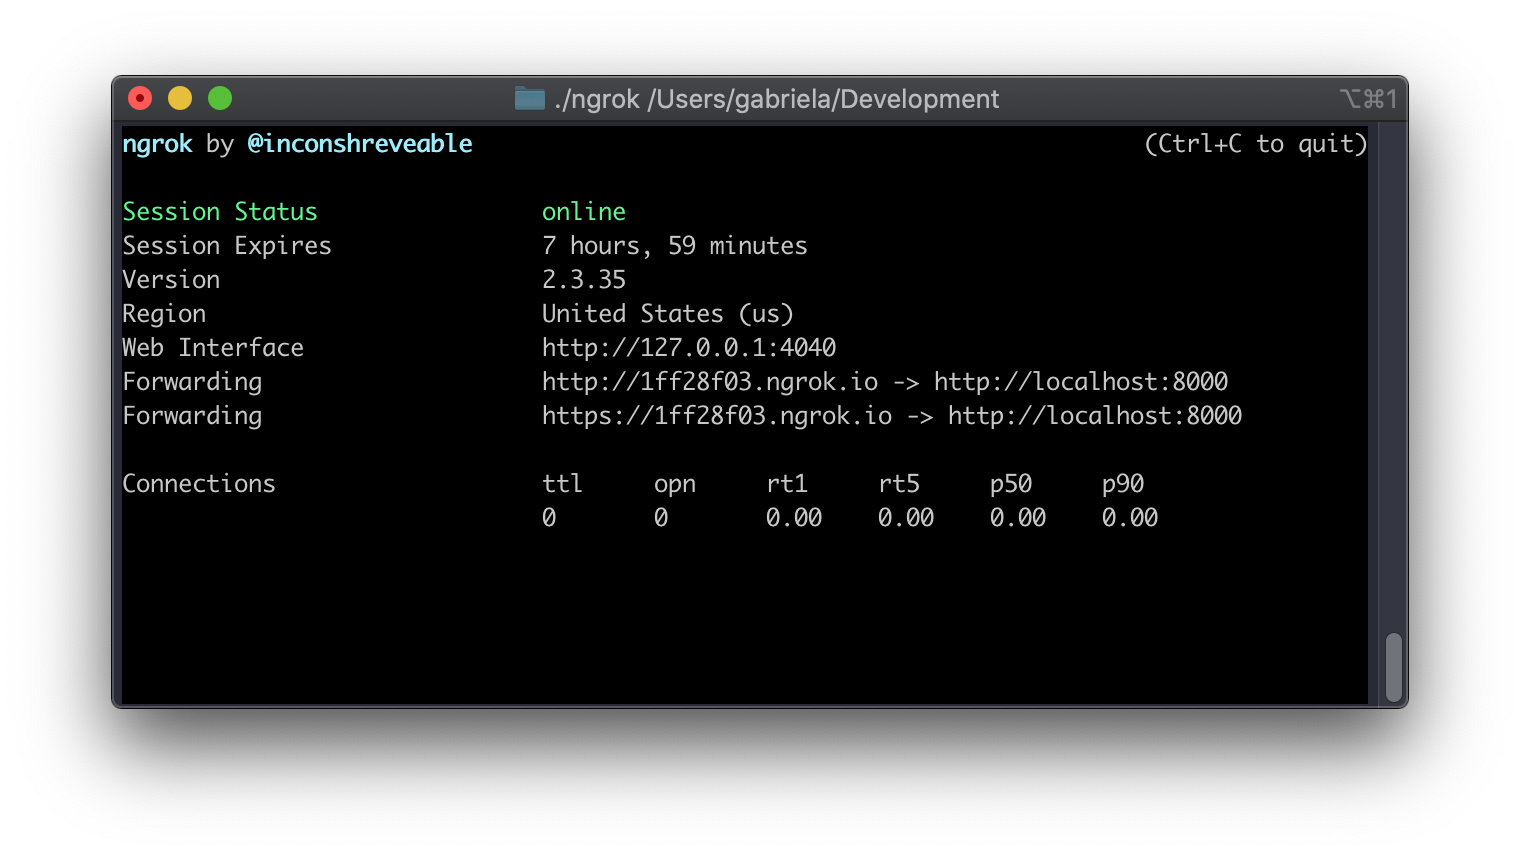Click the green zoom window button
This screenshot has height=856, width=1520.
(220, 98)
